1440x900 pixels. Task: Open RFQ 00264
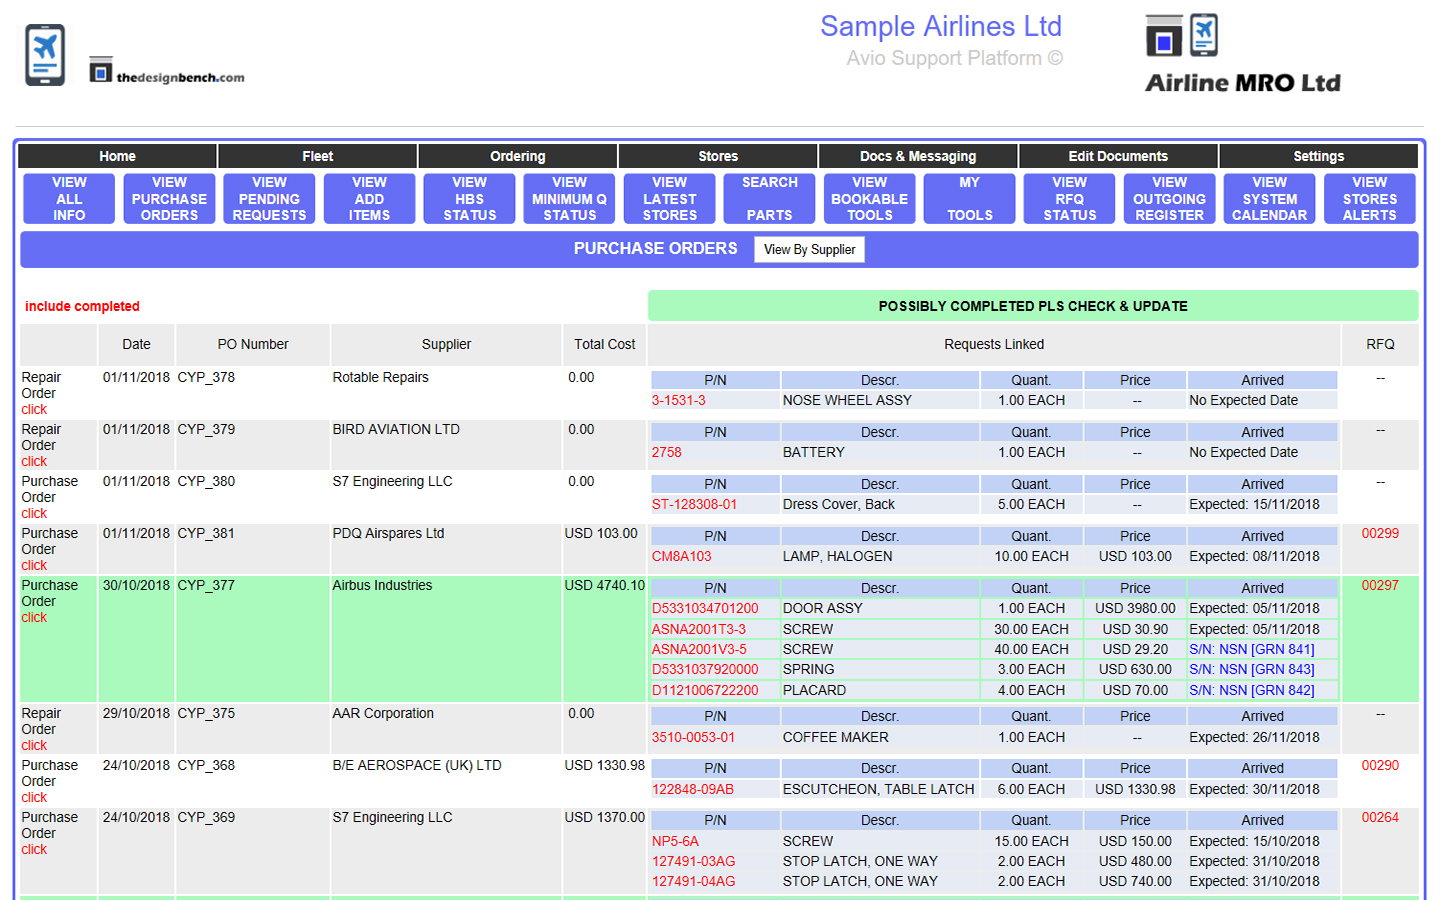[1380, 817]
